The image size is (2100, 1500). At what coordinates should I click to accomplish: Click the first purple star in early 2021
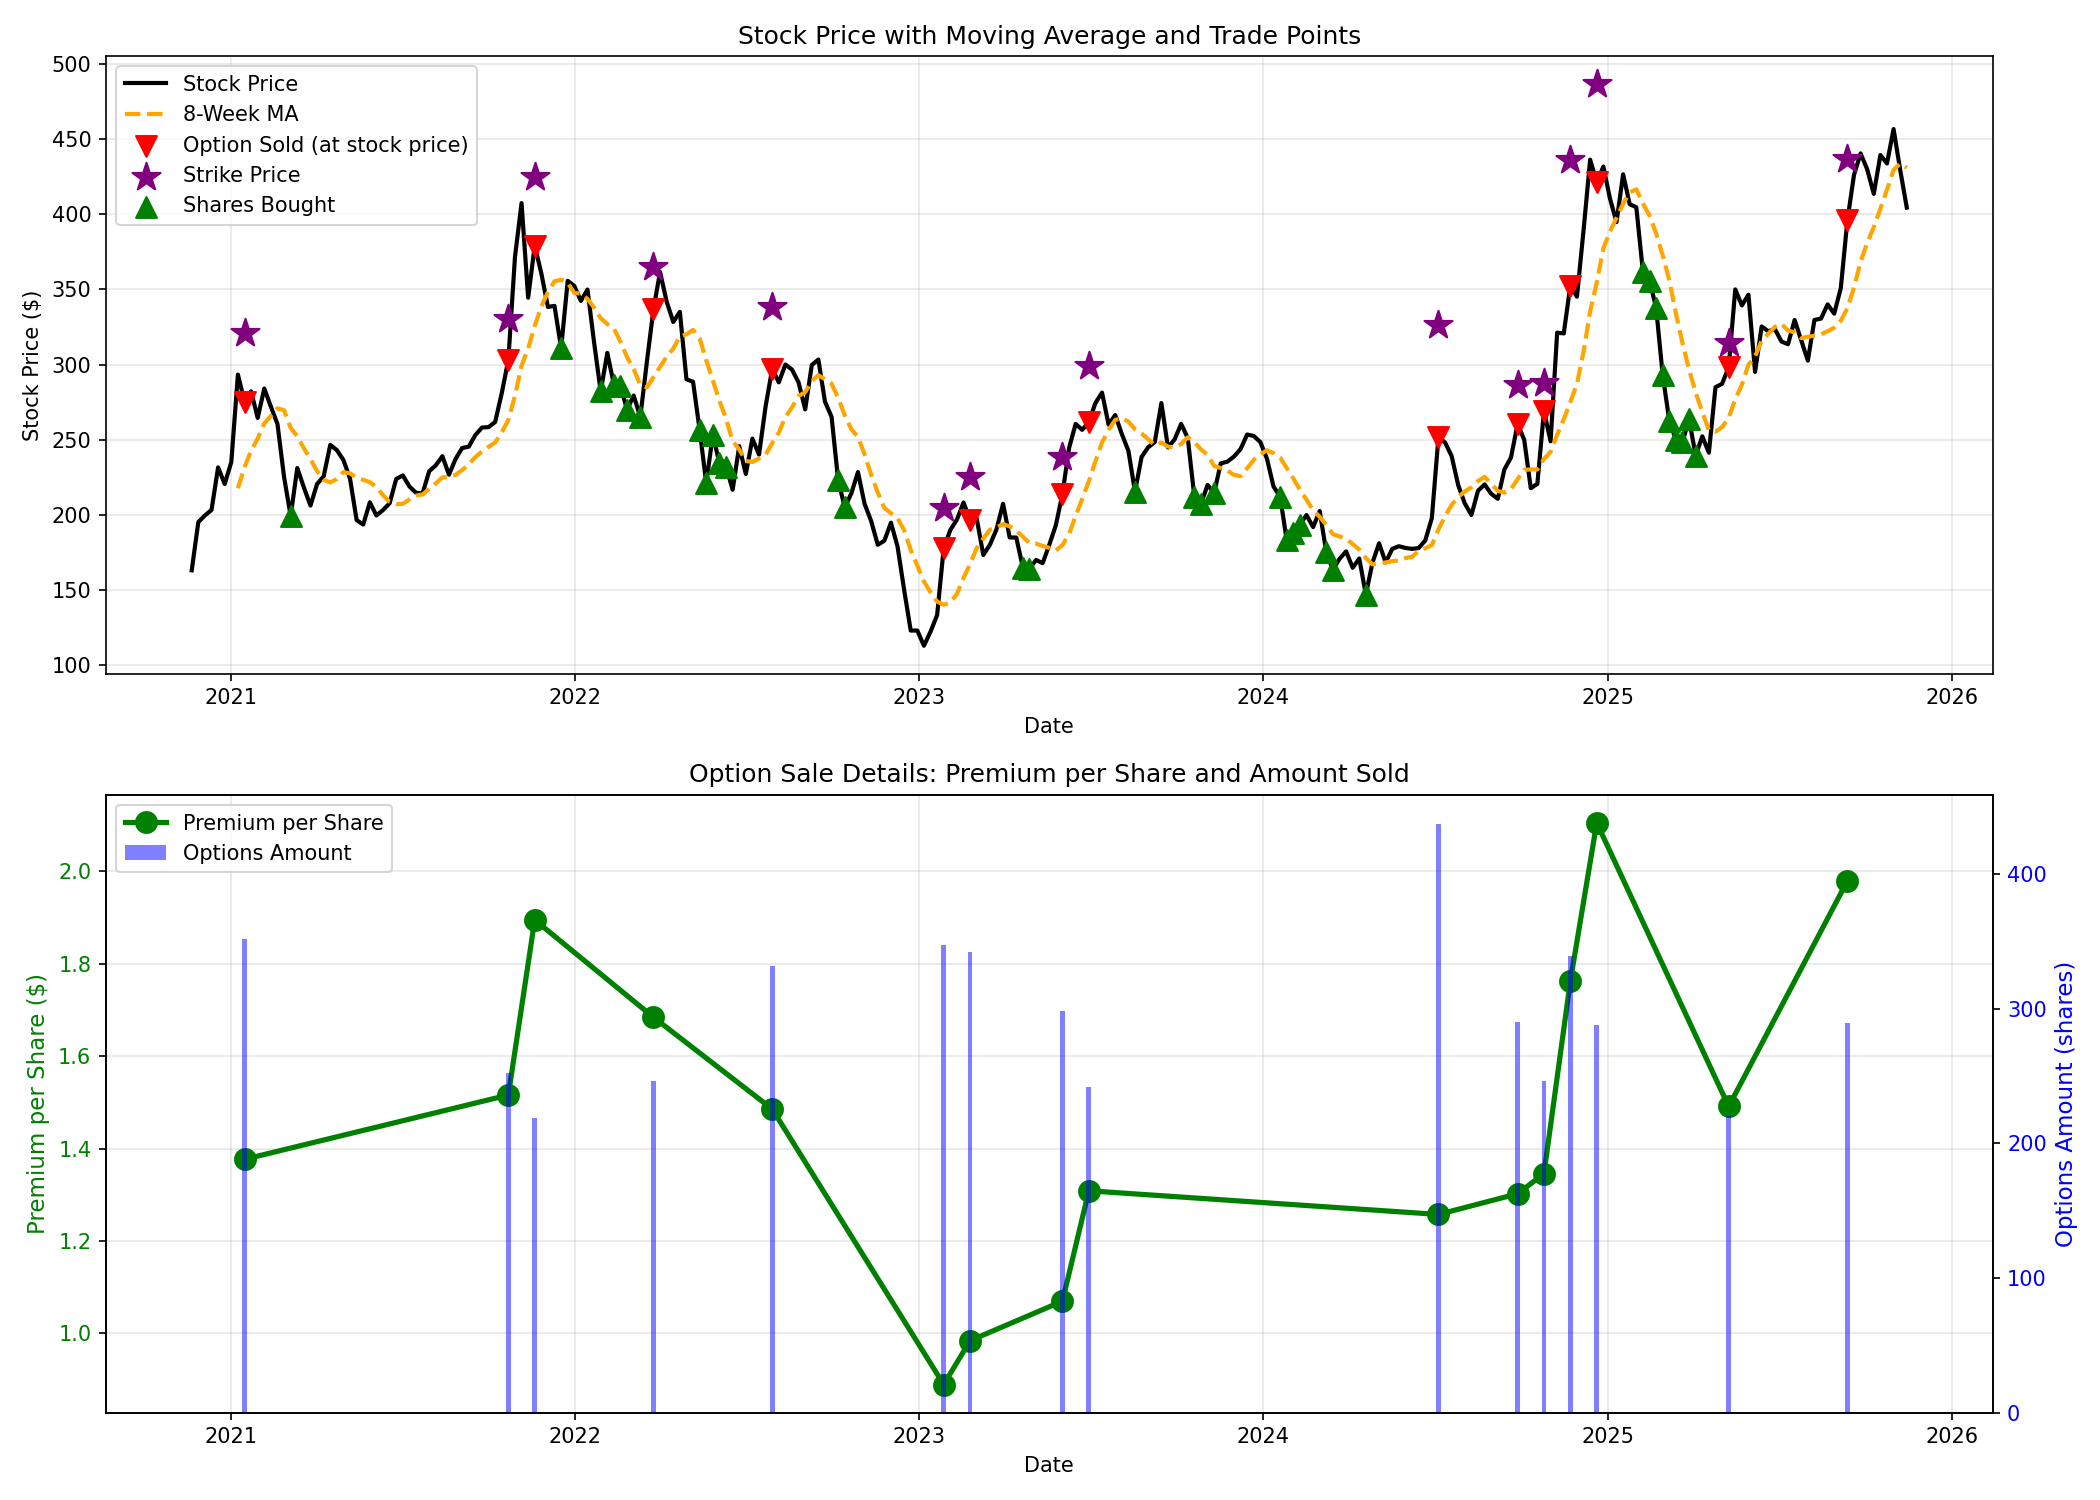tap(245, 333)
